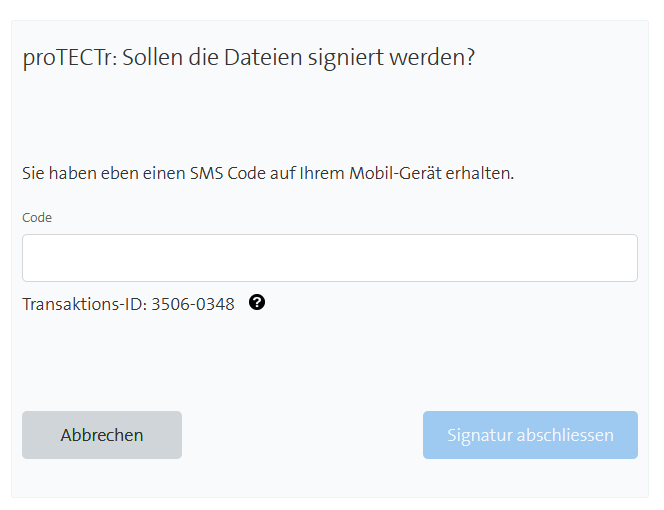Click inside the empty Code text box
Image resolution: width=664 pixels, height=510 pixels.
pyautogui.click(x=330, y=258)
